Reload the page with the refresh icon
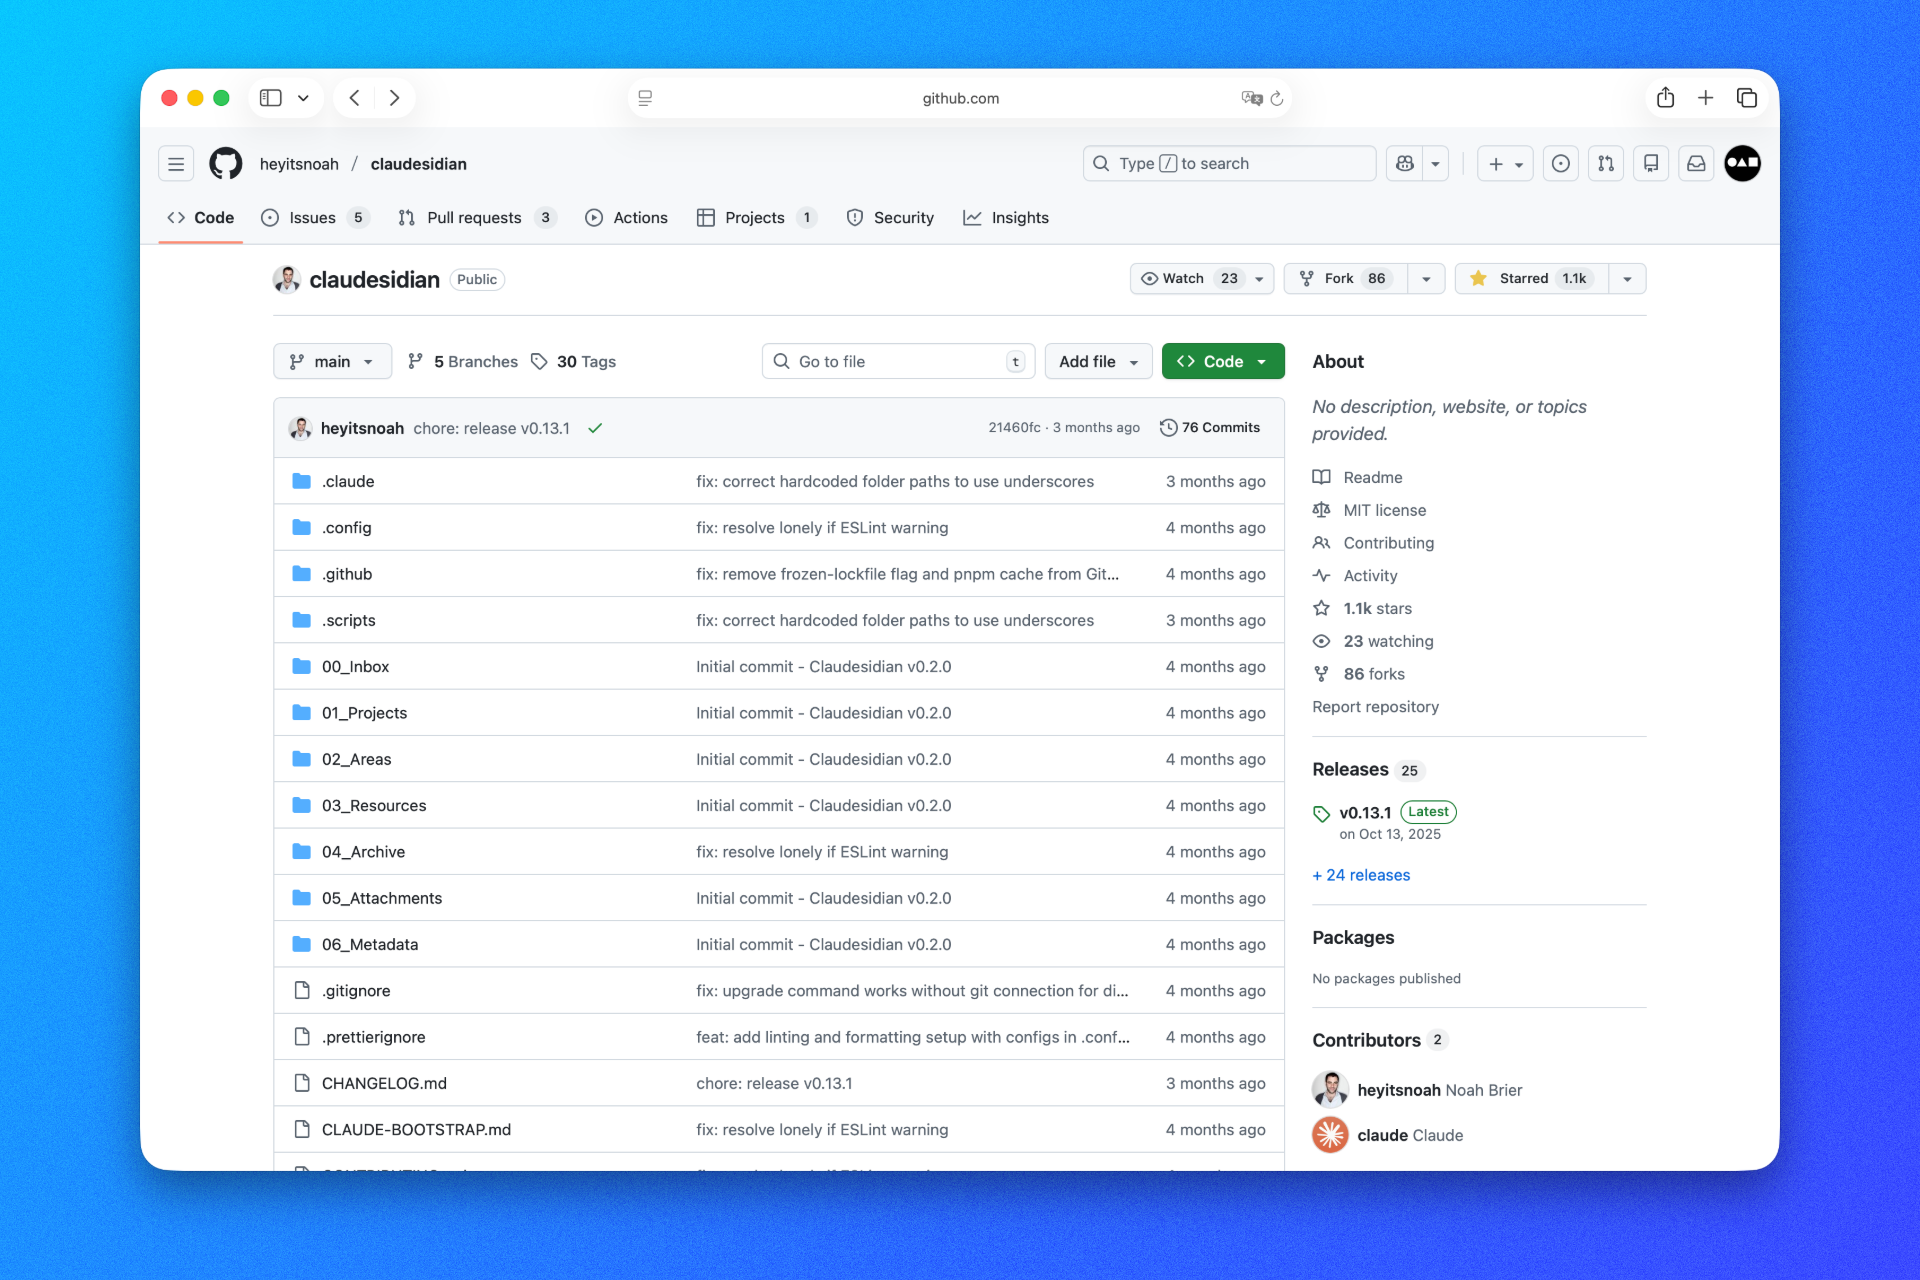This screenshot has height=1280, width=1920. point(1277,98)
